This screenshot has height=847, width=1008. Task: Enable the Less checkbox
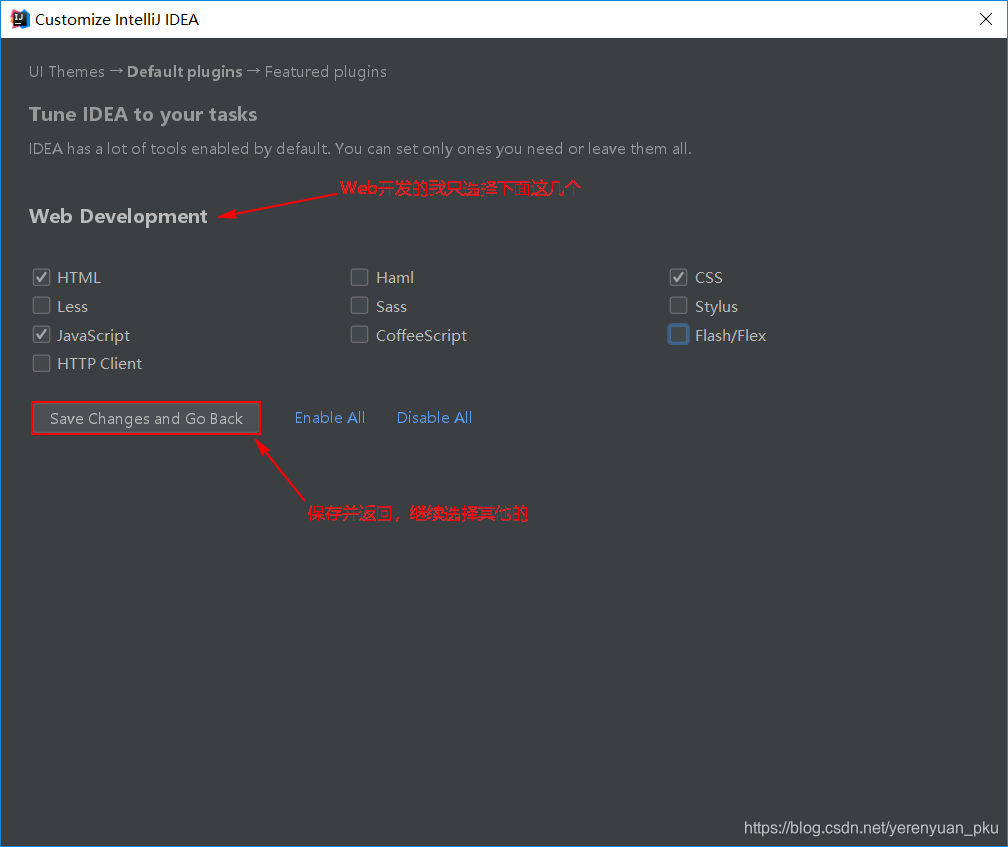42,306
